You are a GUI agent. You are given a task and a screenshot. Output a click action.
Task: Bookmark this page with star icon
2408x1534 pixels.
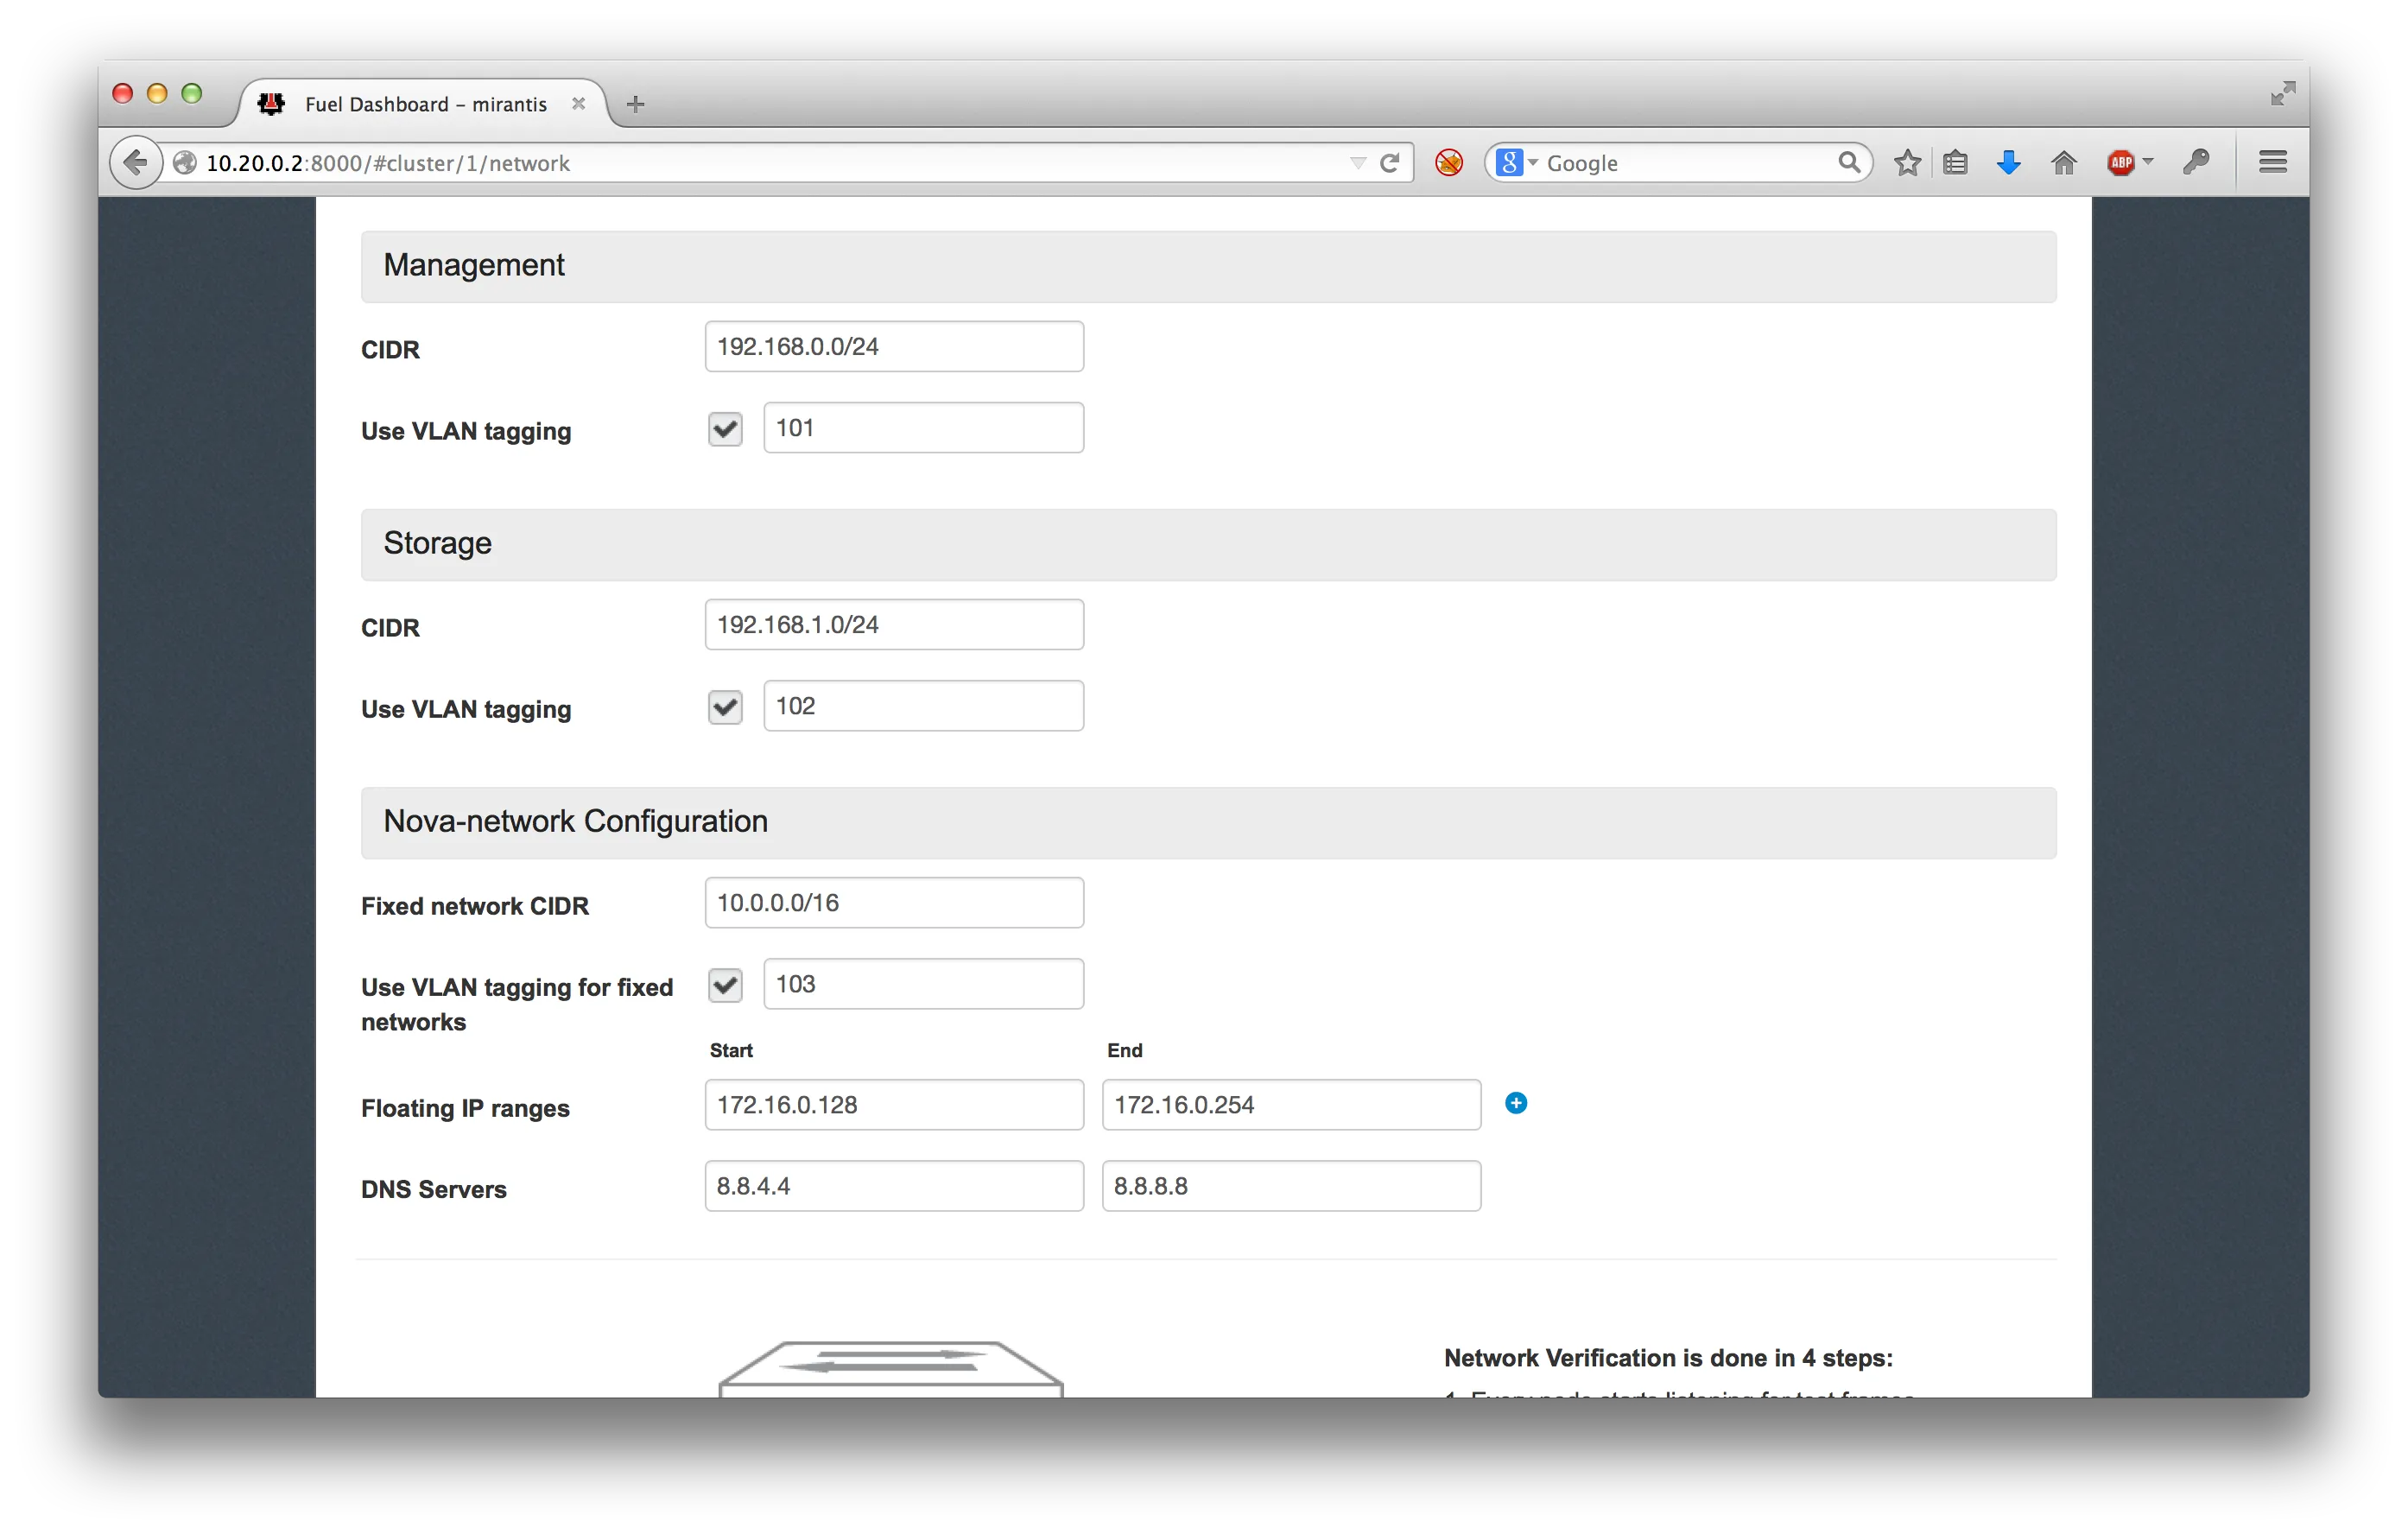pos(1906,162)
